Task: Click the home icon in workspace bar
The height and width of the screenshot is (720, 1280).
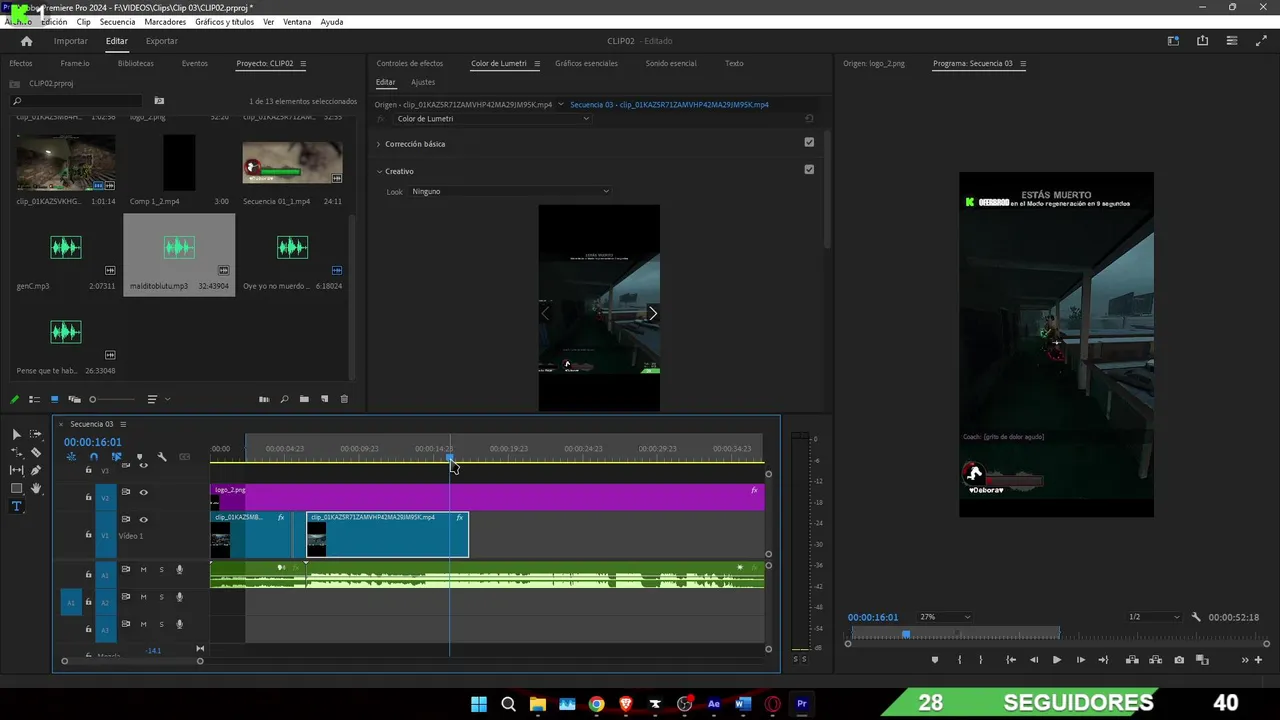Action: pos(27,41)
